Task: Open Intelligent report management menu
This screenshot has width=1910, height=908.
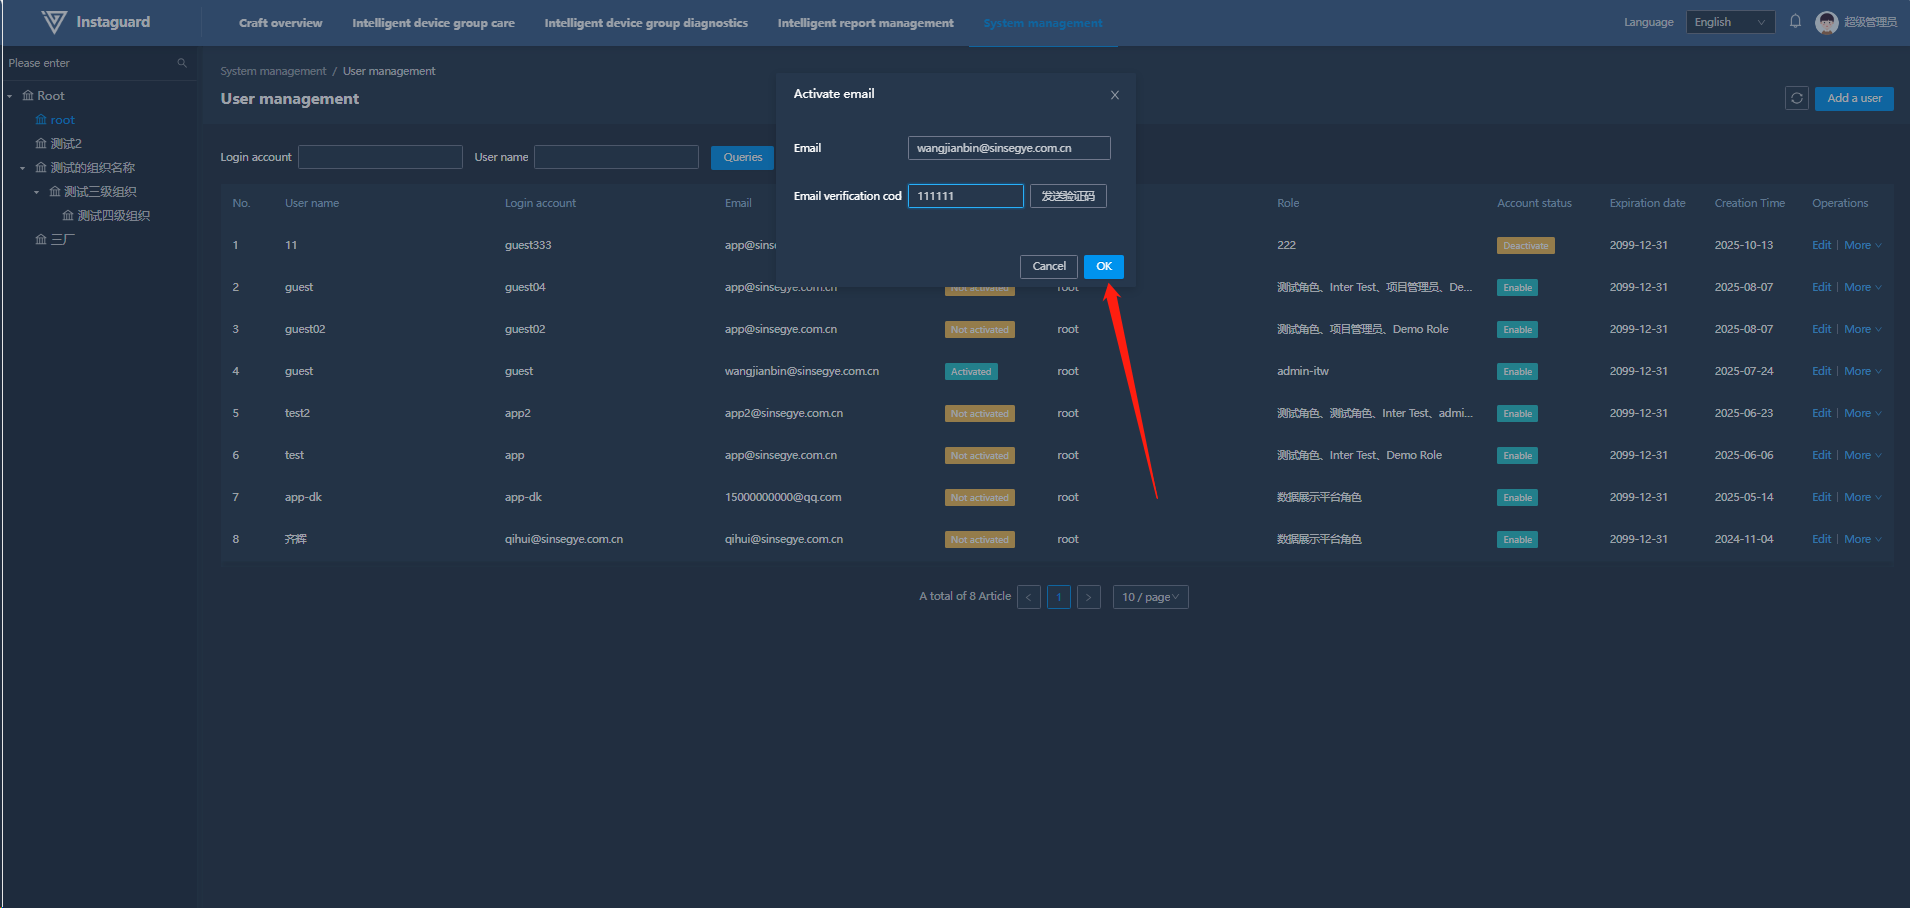Action: 865,23
